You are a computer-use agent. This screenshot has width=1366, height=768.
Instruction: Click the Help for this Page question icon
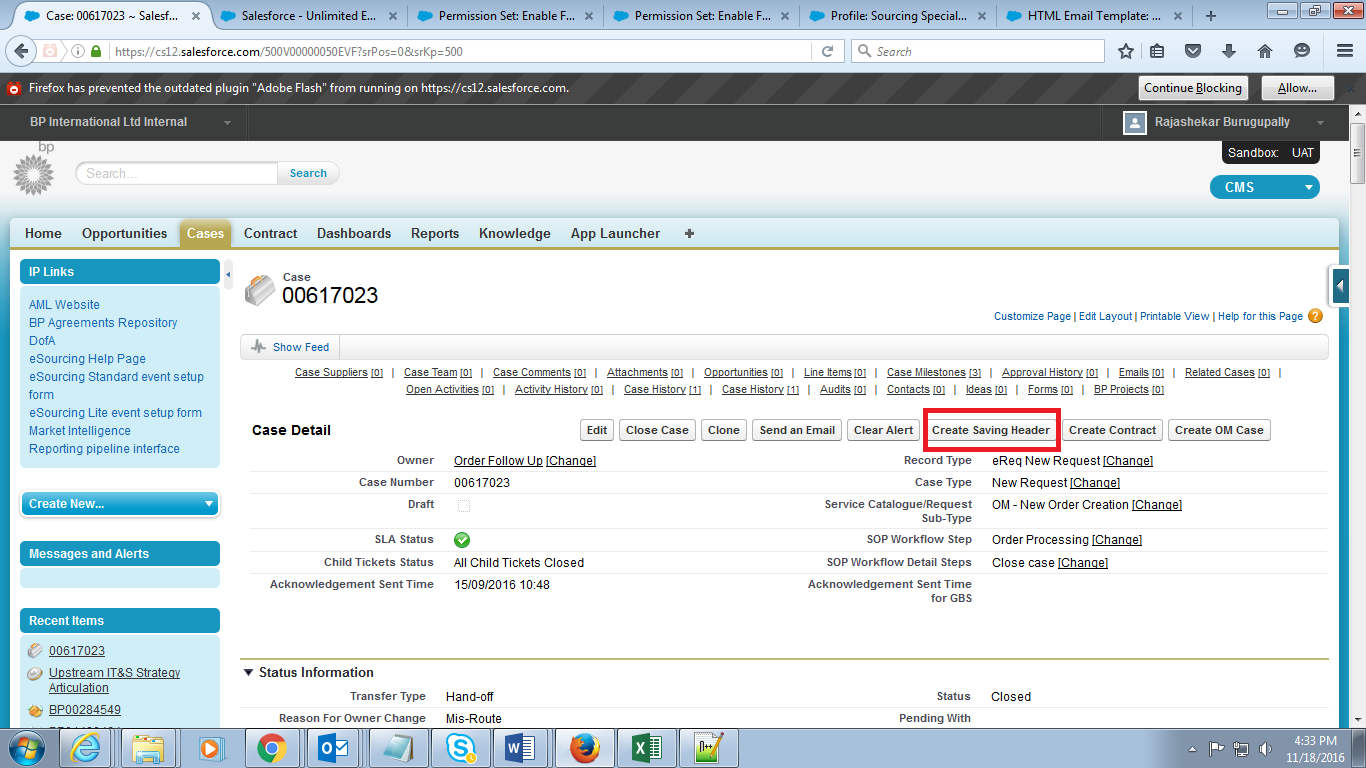coord(1315,316)
